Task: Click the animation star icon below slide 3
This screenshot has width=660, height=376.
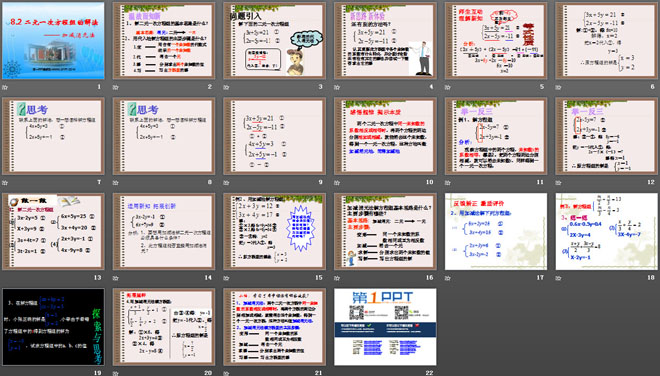Action: pos(226,87)
